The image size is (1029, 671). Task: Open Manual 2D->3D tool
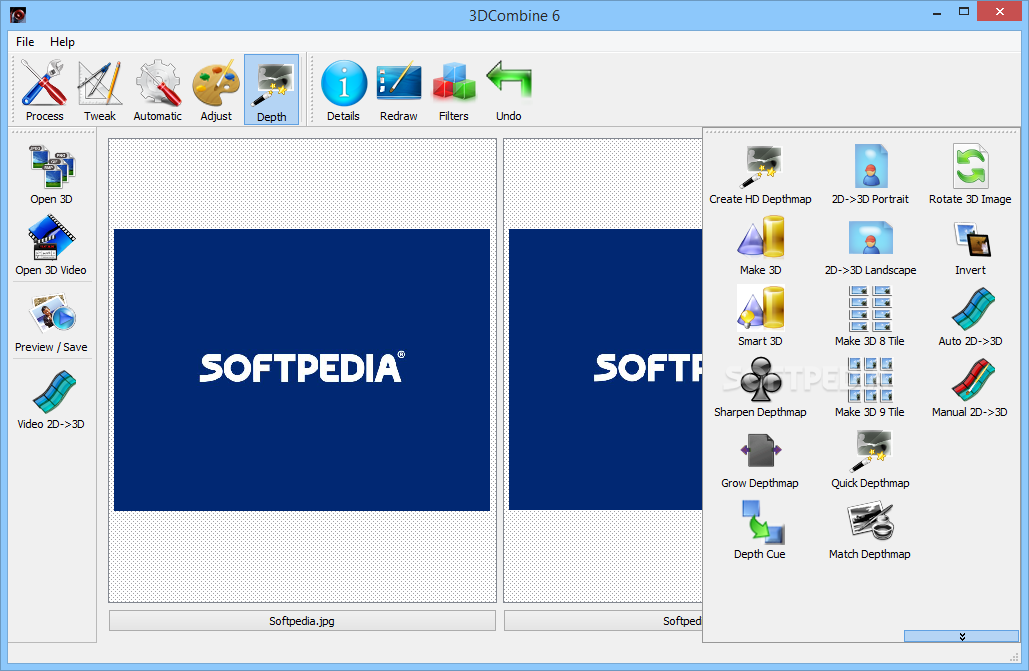pyautogui.click(x=970, y=388)
